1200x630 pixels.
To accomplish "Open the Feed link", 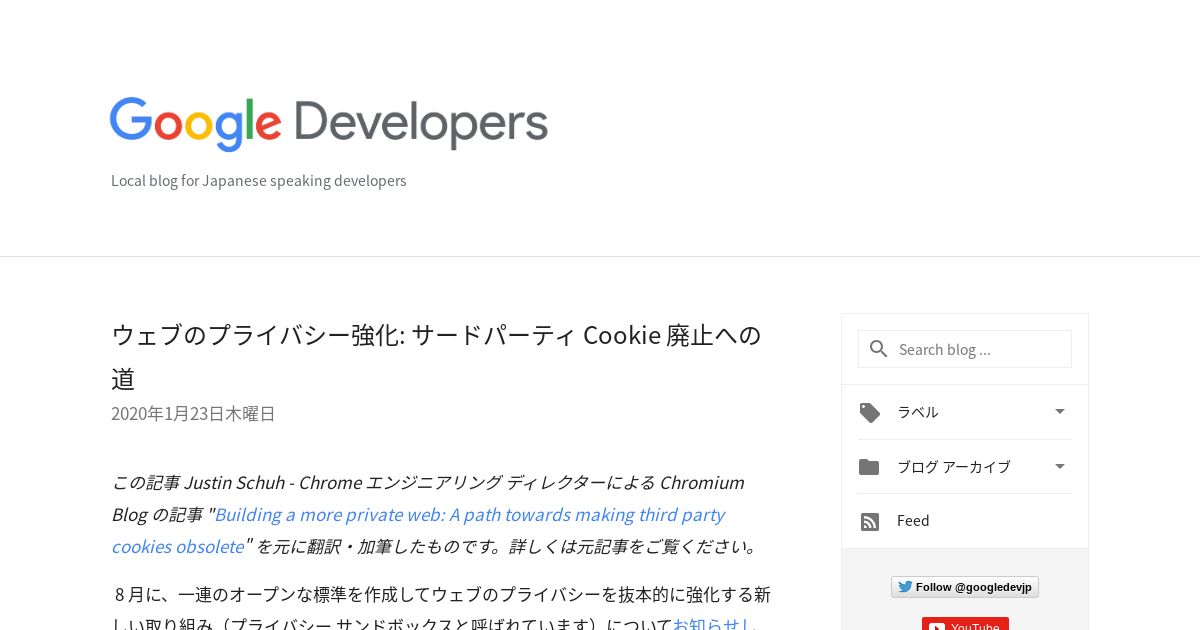I will pyautogui.click(x=913, y=521).
